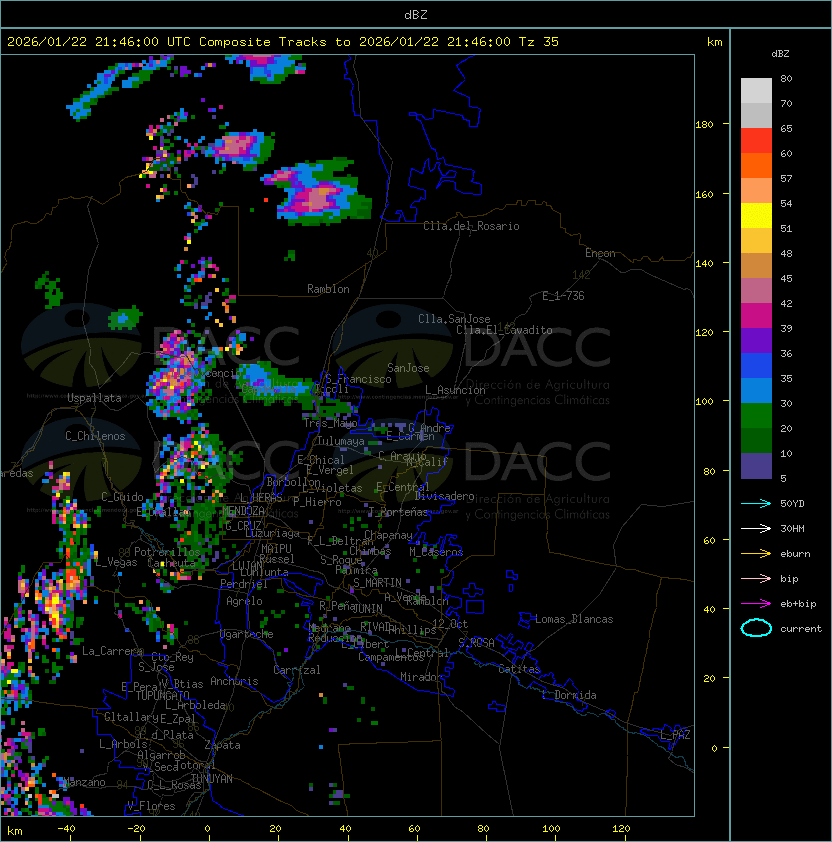Click the 120 tick on horizontal km axis
Screen dimensions: 832x842
pyautogui.click(x=621, y=829)
